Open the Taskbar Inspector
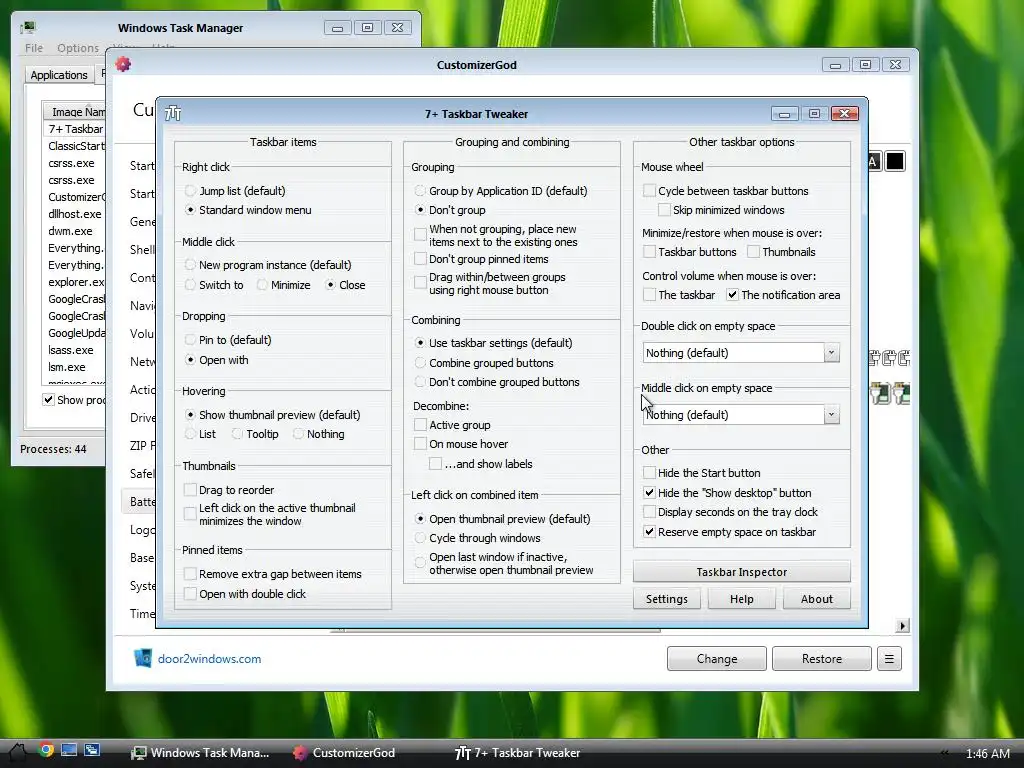 (x=741, y=571)
